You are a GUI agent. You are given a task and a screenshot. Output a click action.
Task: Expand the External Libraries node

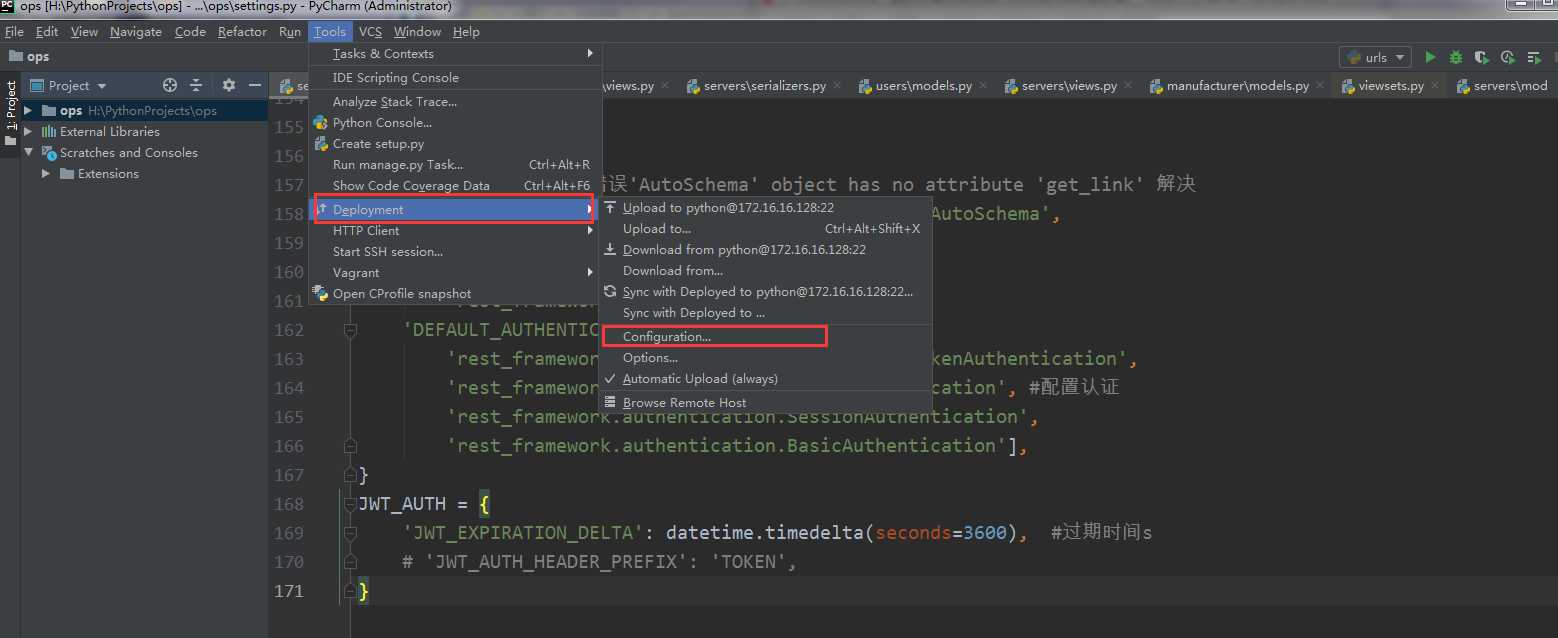point(28,131)
